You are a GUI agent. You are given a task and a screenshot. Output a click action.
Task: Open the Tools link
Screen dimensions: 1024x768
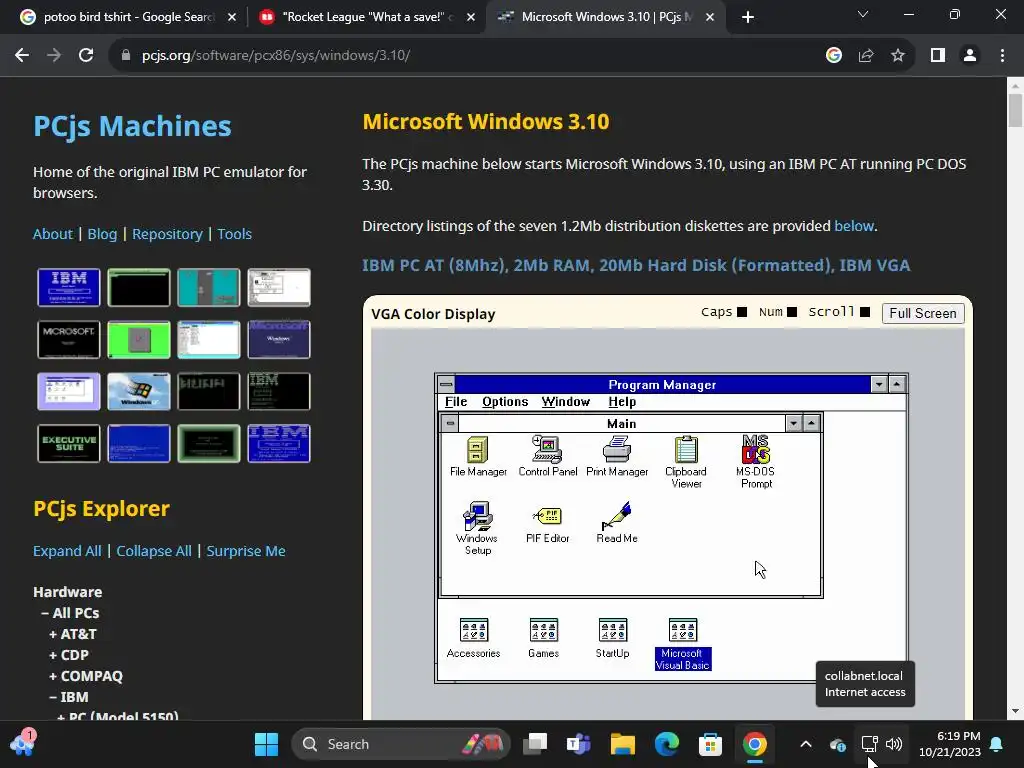click(x=234, y=234)
